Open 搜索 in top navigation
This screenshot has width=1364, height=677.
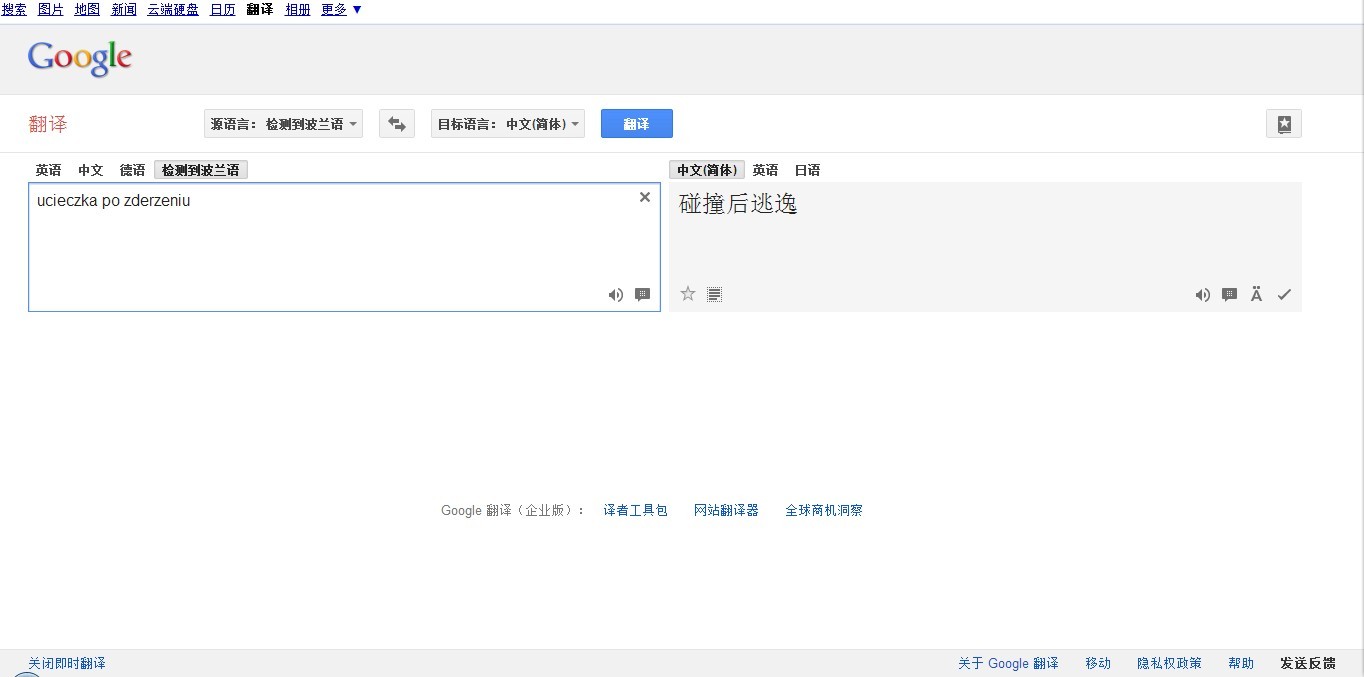(14, 9)
